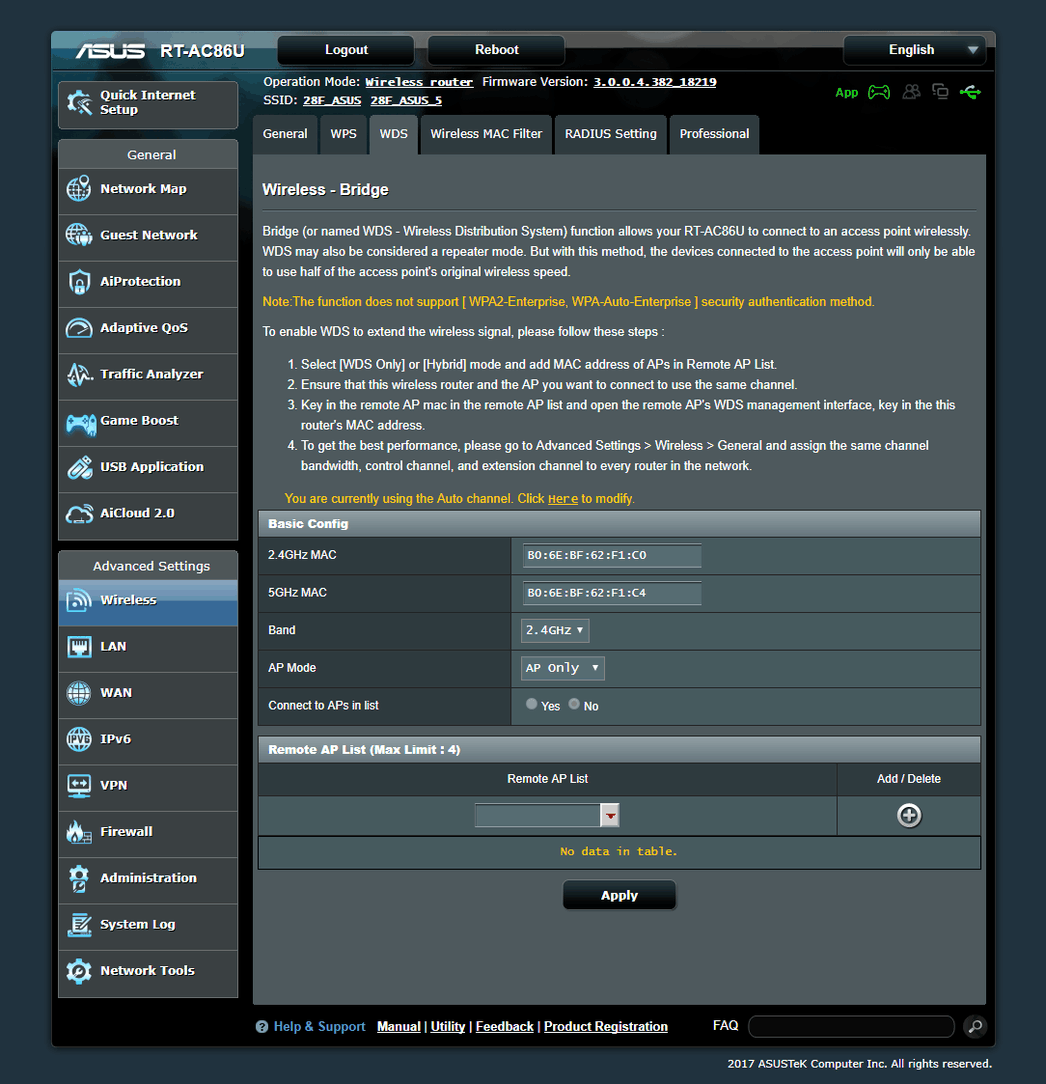Click the 28F_ASUS_5 SSID link

pos(406,101)
